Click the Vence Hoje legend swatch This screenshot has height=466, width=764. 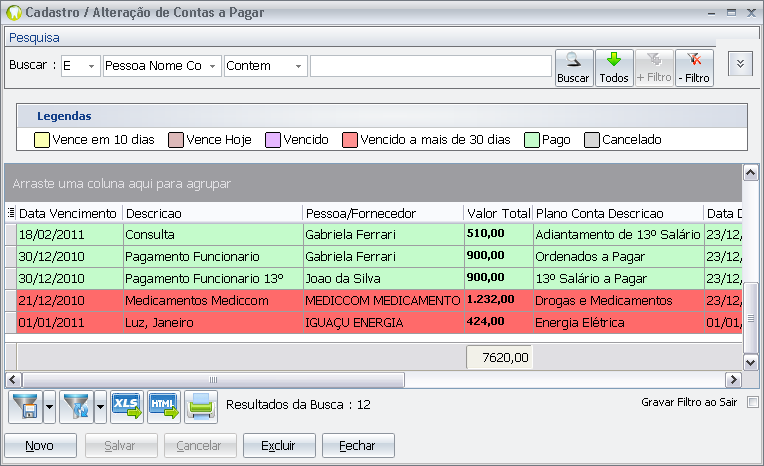(175, 140)
